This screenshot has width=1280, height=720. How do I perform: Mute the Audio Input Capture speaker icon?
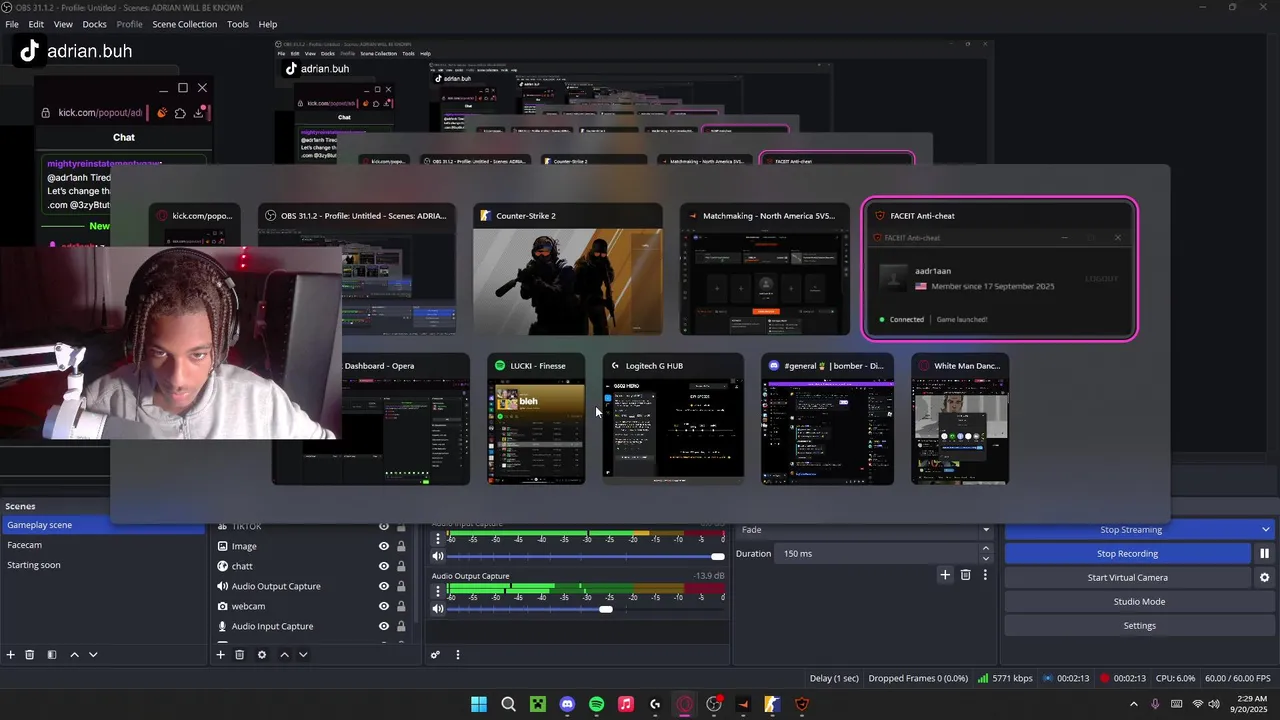(438, 556)
